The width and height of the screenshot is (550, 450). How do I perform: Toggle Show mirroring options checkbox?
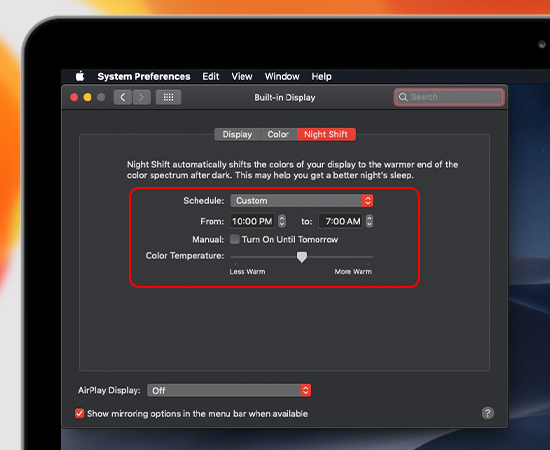[80, 414]
